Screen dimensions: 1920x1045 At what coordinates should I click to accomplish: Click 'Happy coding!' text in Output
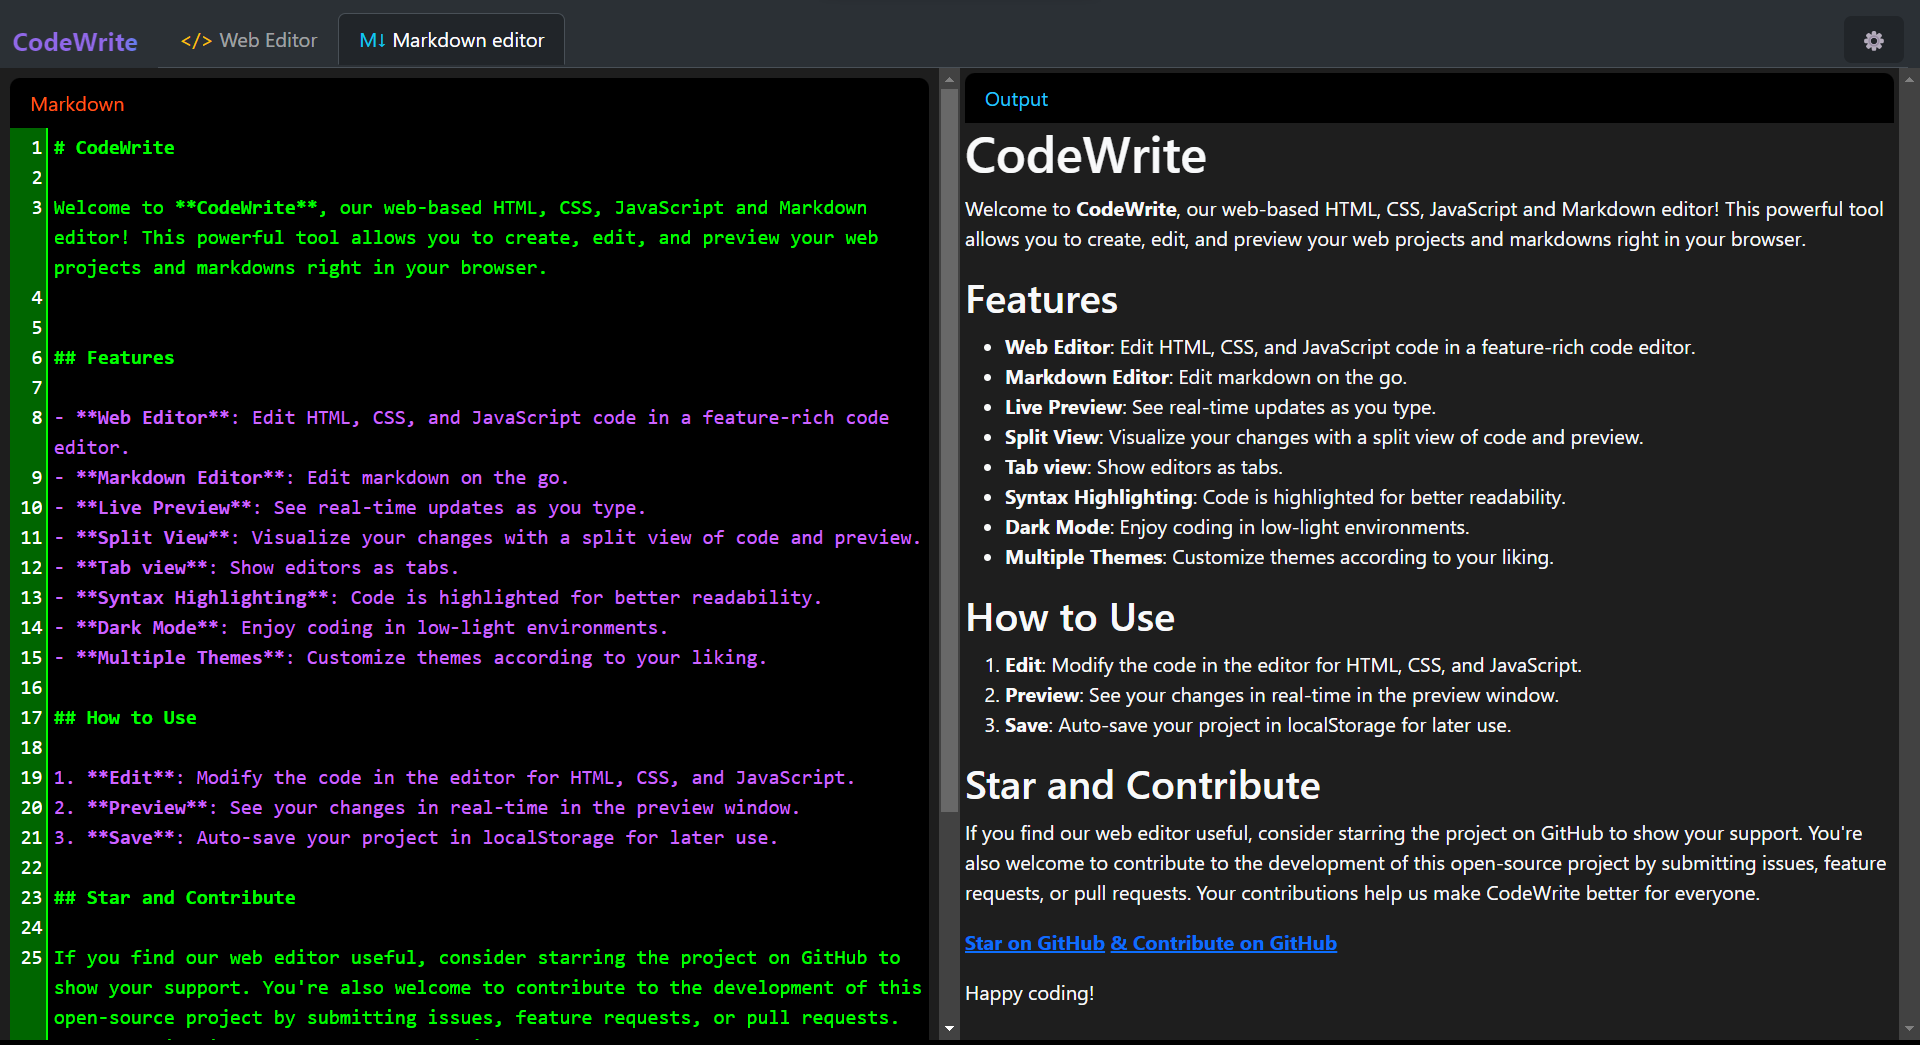pos(1029,993)
